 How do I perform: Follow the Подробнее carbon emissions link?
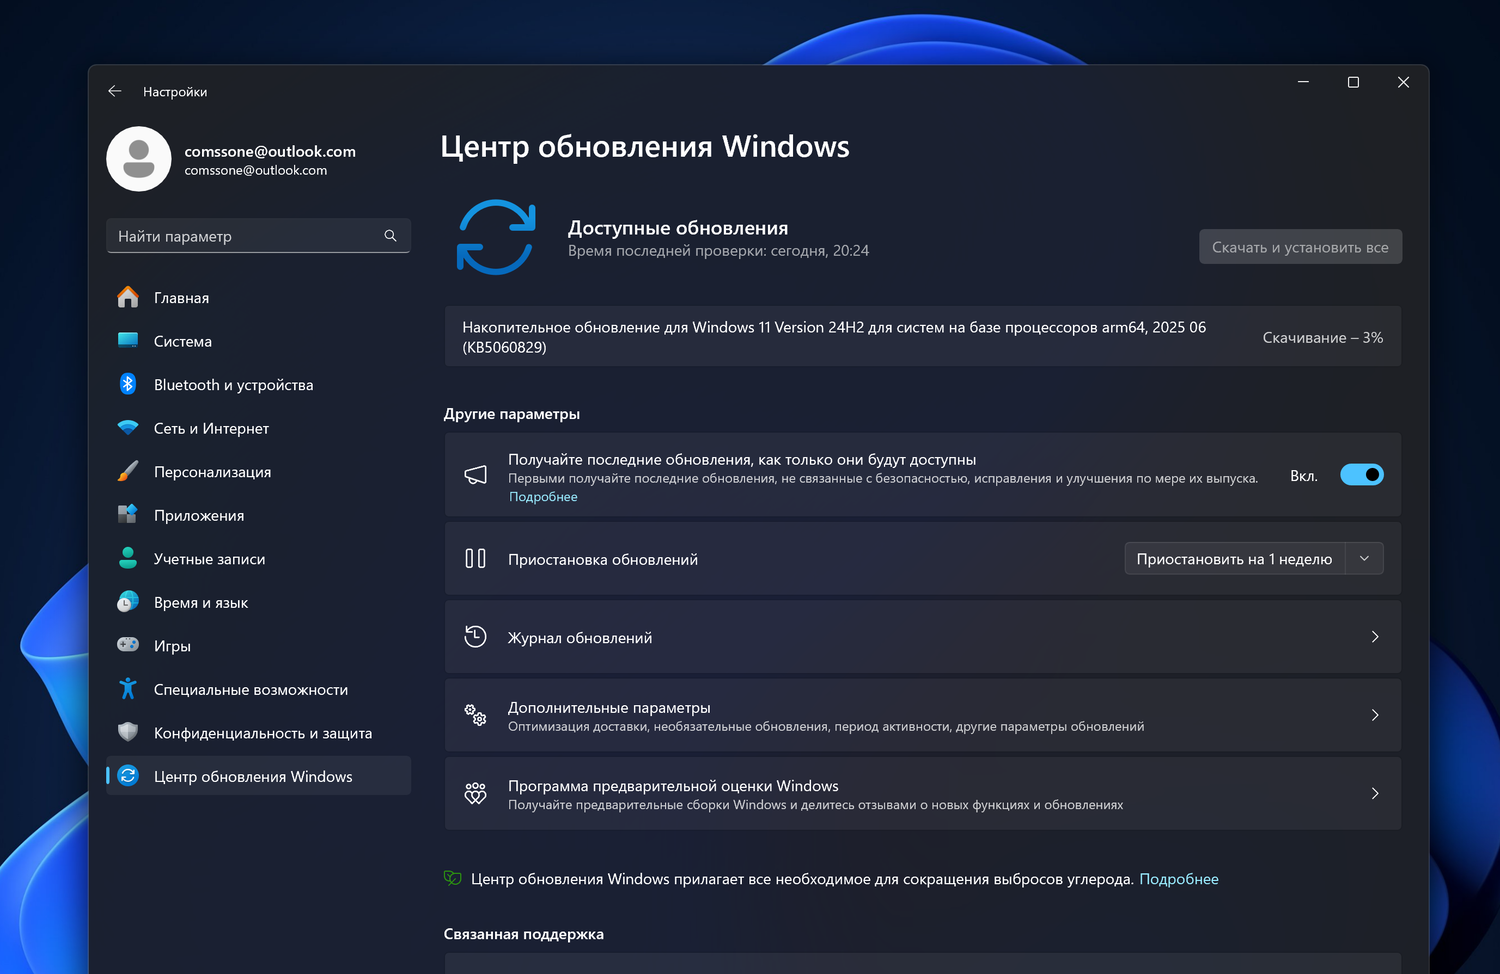pos(1179,879)
